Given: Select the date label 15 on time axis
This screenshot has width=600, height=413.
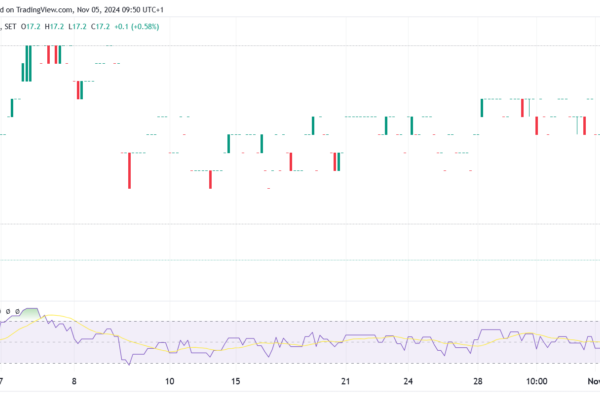Looking at the screenshot, I should click(236, 381).
